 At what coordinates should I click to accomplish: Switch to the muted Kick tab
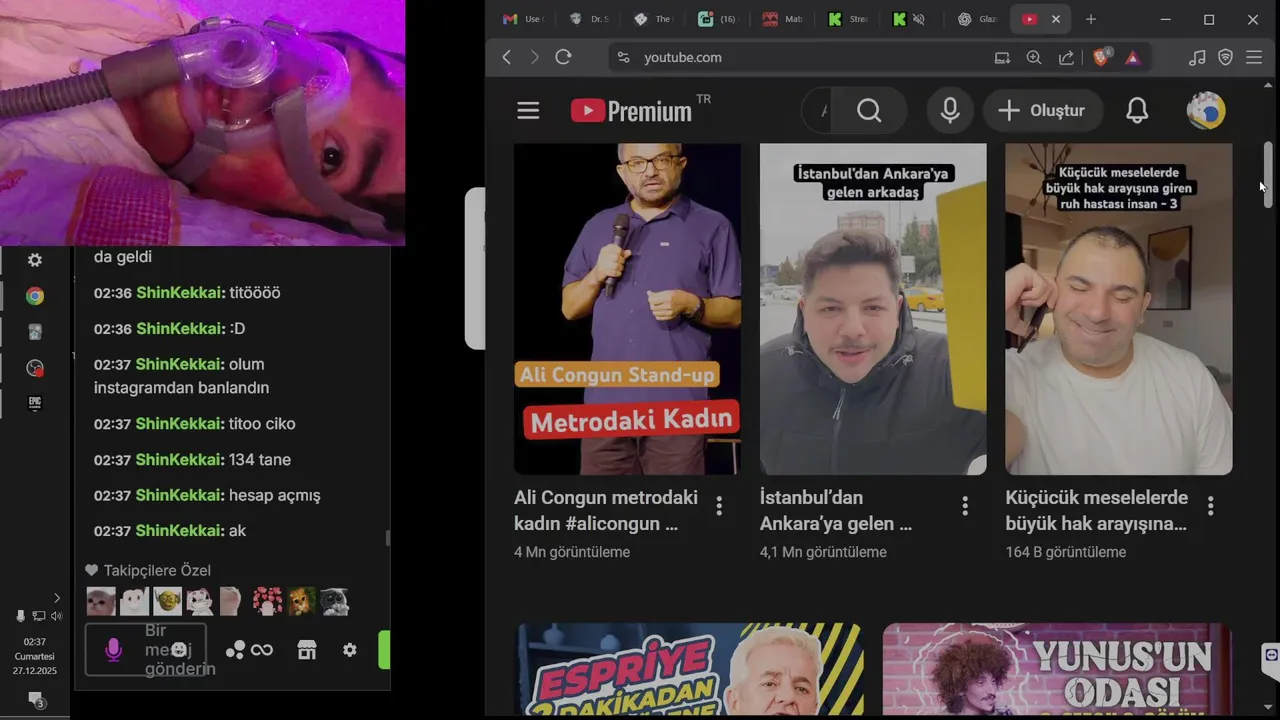coord(910,19)
